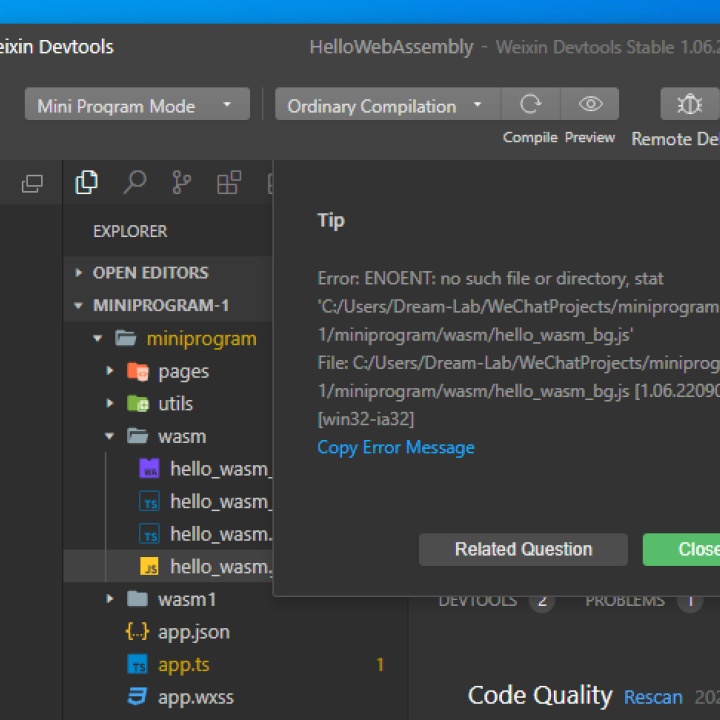Click the HelloWebAssembly window title
This screenshot has width=720, height=720.
point(391,47)
